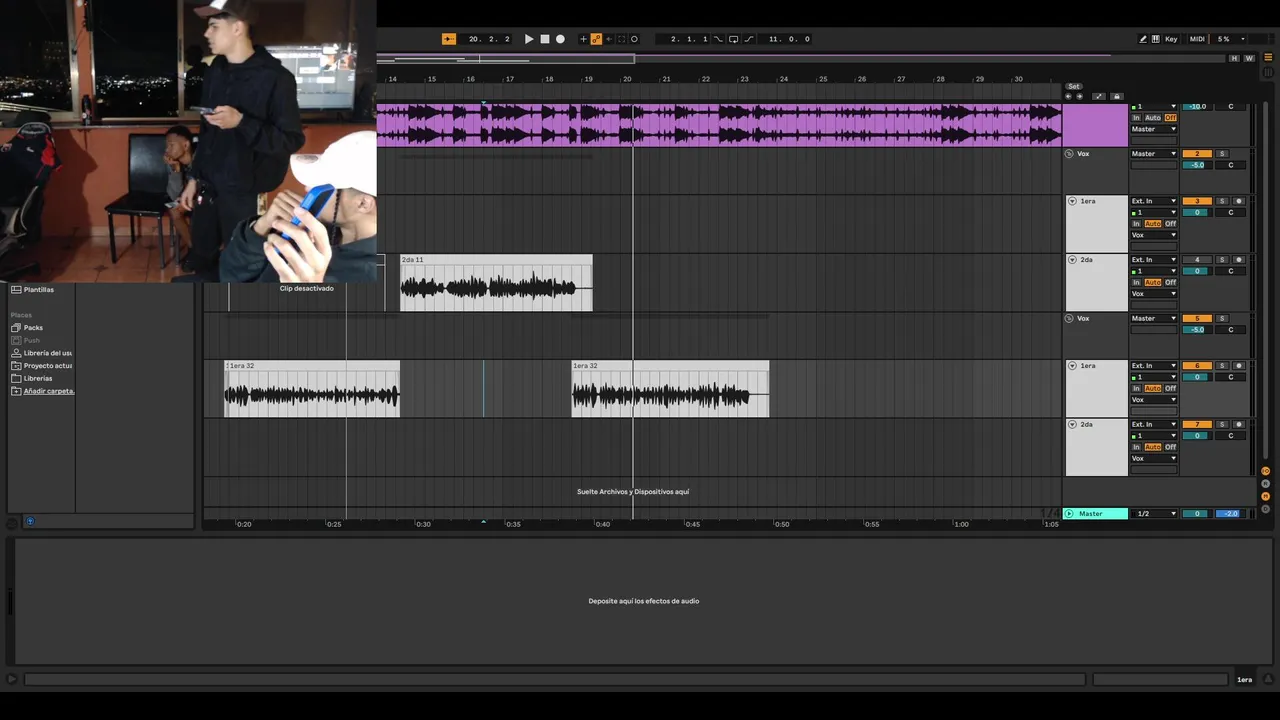
Task: Select the 2da 11 audio clip
Action: tap(496, 283)
